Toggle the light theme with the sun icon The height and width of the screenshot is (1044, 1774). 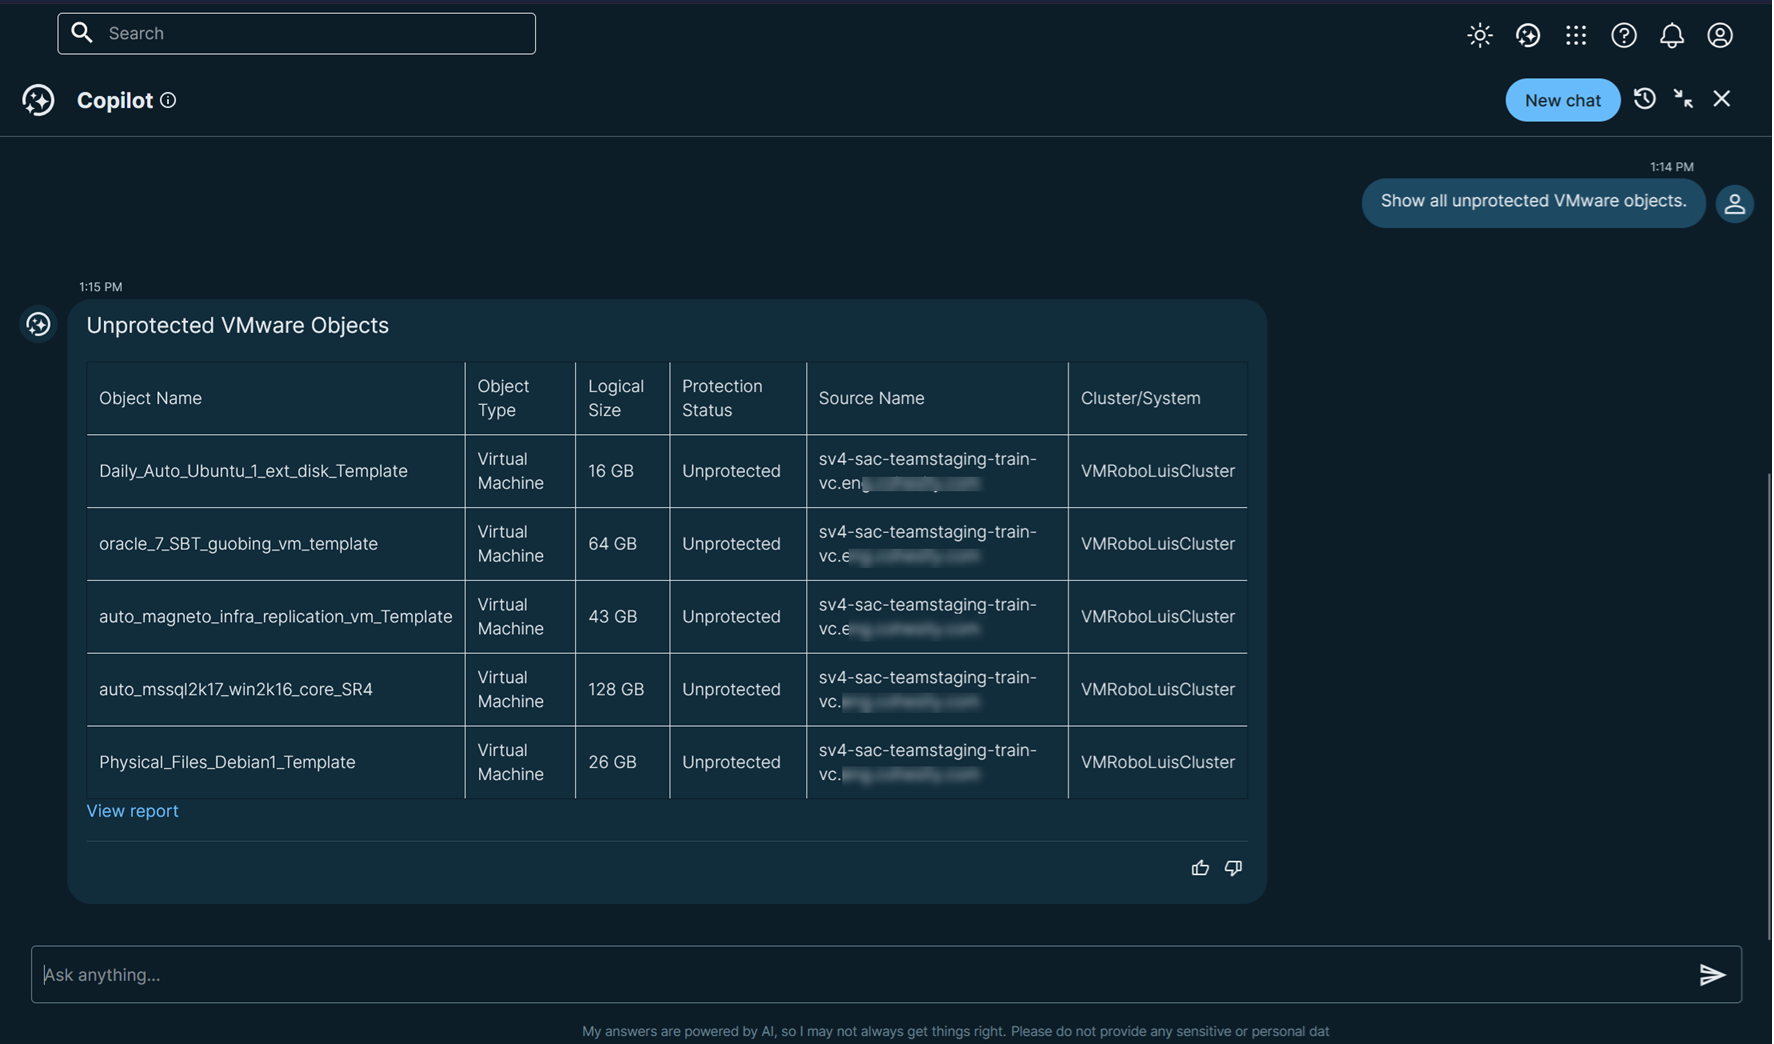[1479, 35]
